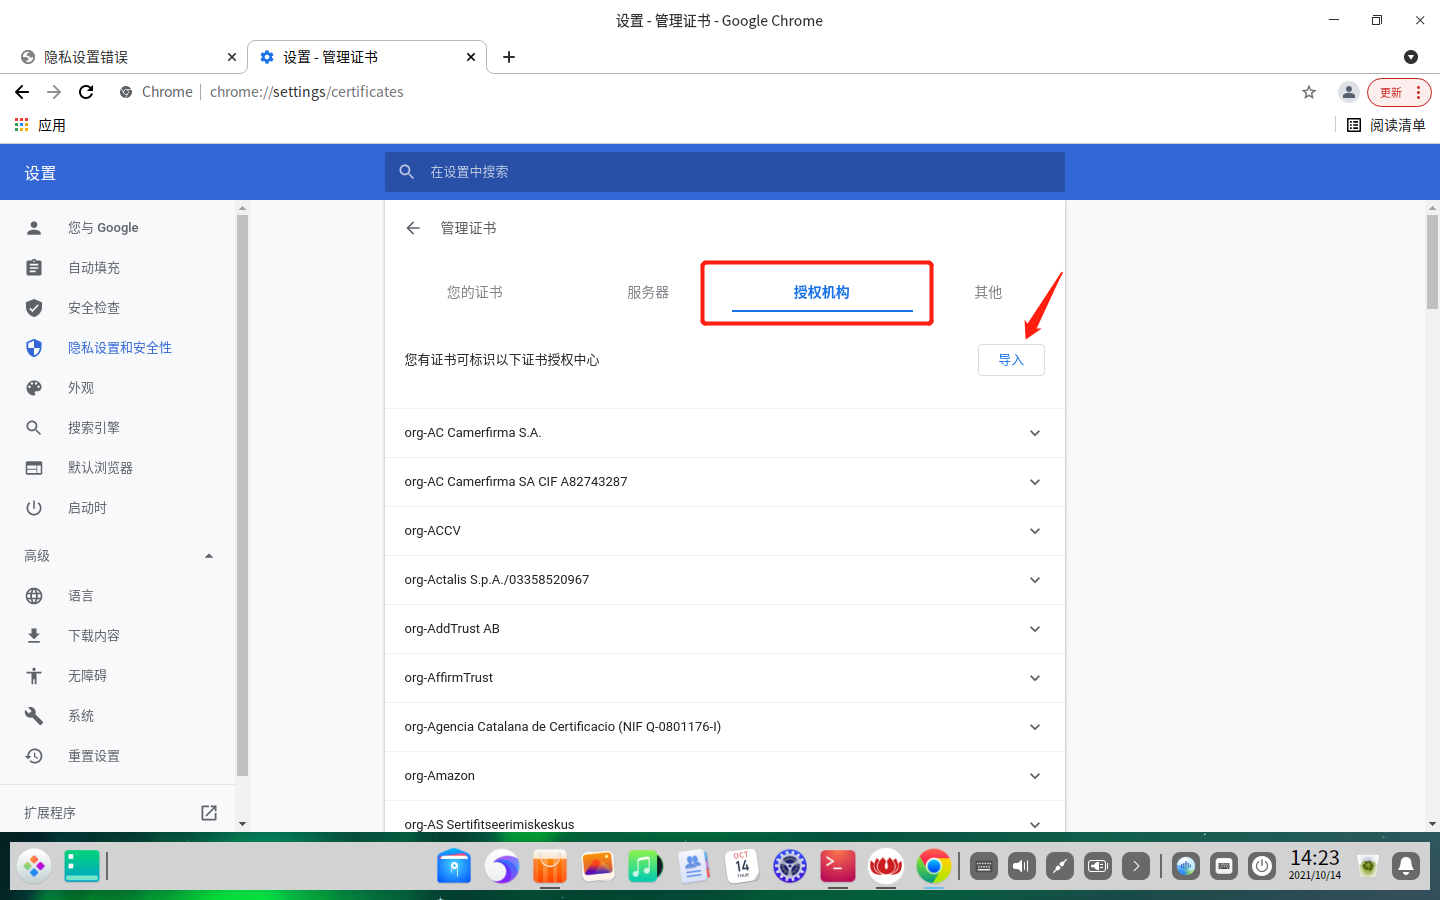
Task: Click the 启动时 power icon
Action: coord(34,508)
